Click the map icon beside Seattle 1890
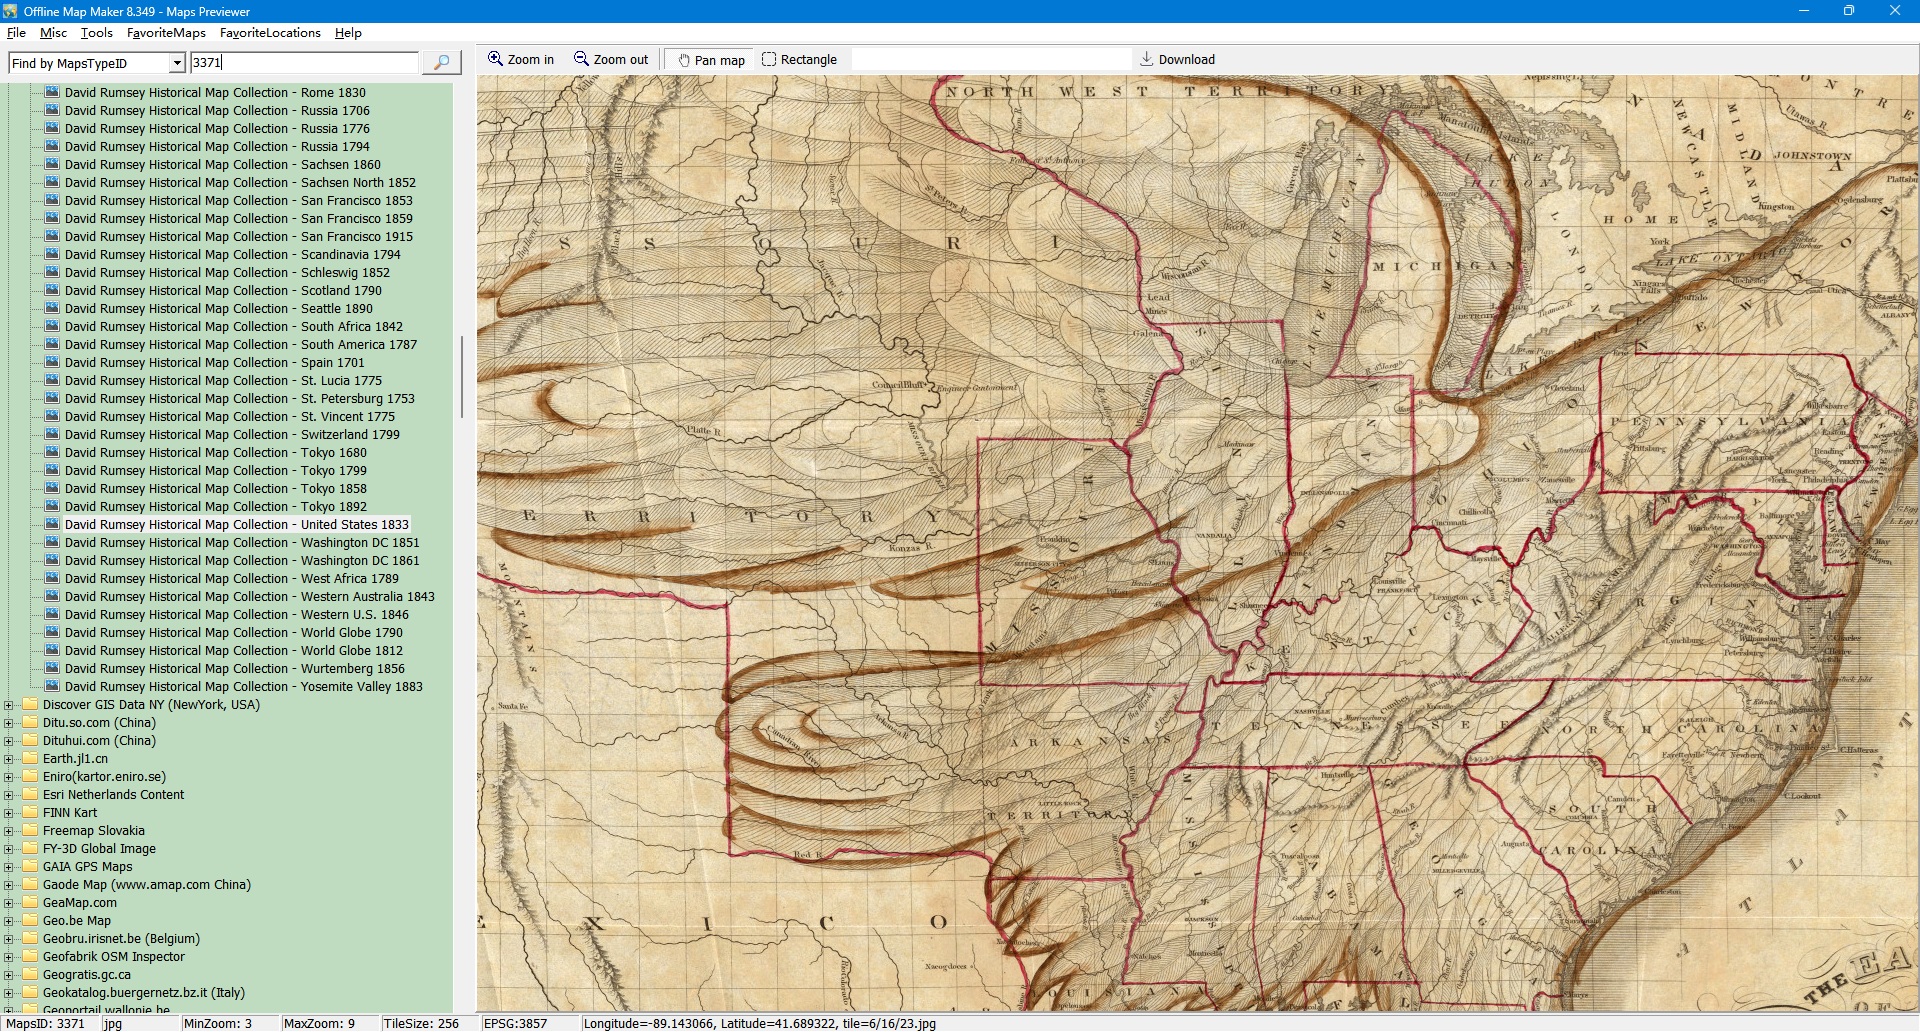 (52, 309)
